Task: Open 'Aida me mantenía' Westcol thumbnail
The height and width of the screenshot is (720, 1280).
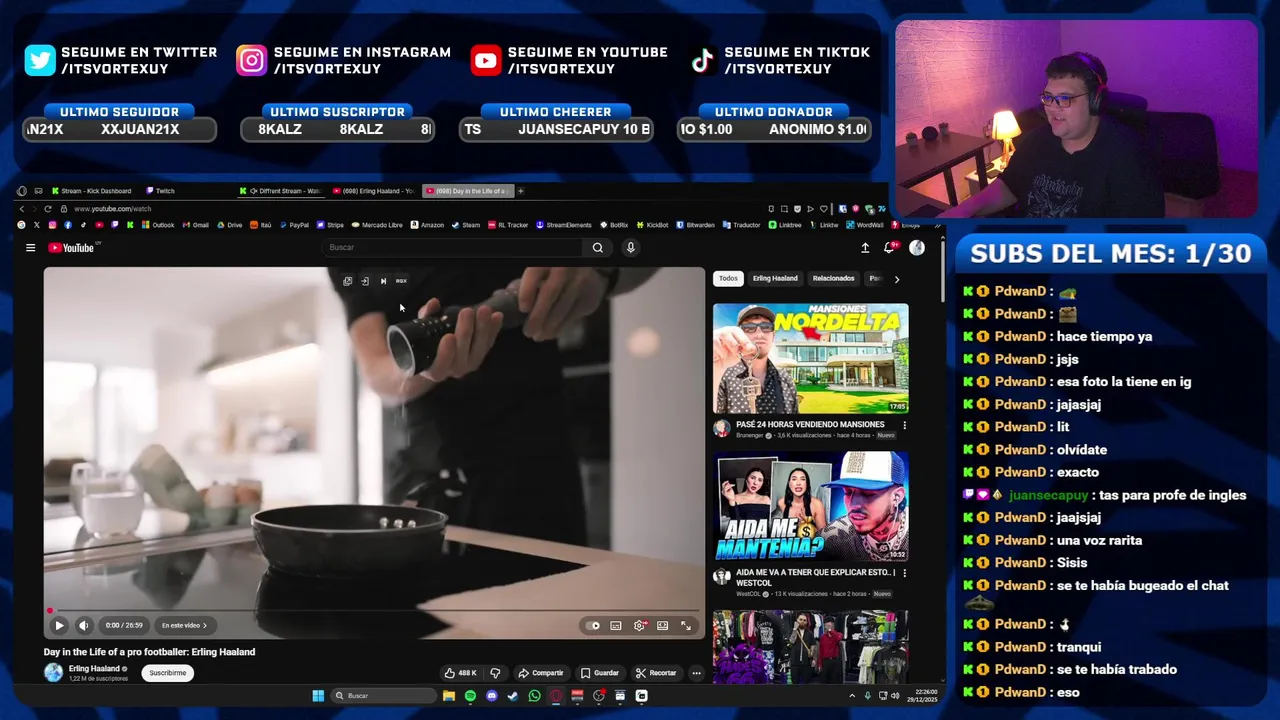Action: coord(811,507)
